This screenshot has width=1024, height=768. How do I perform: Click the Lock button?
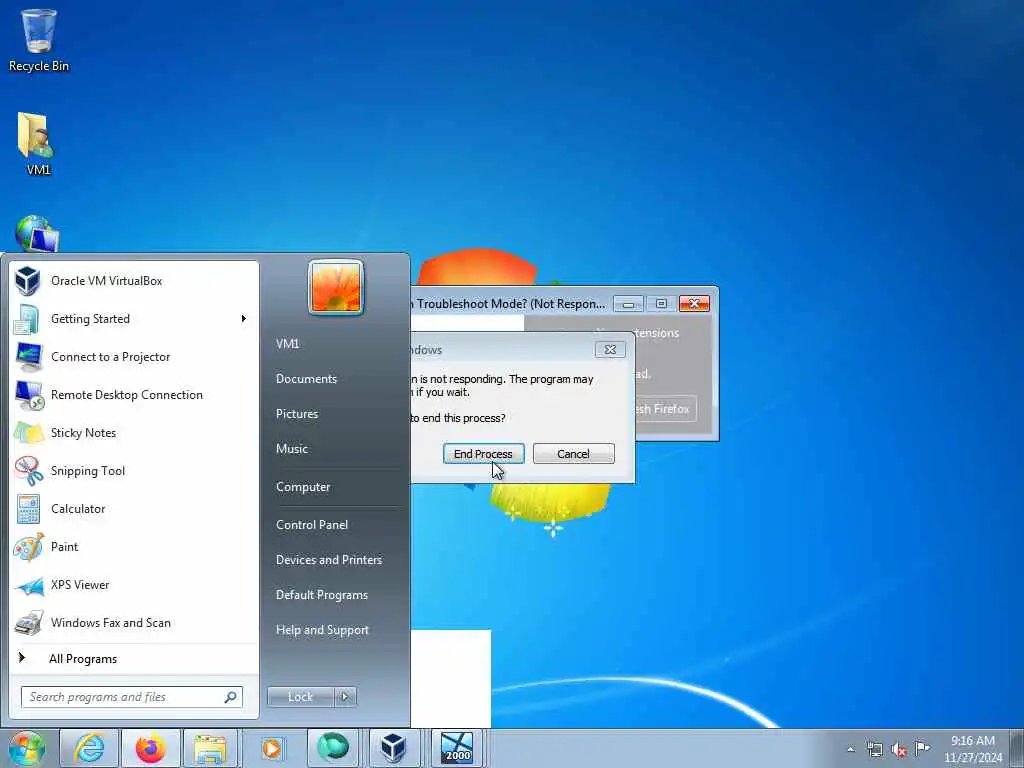[300, 697]
